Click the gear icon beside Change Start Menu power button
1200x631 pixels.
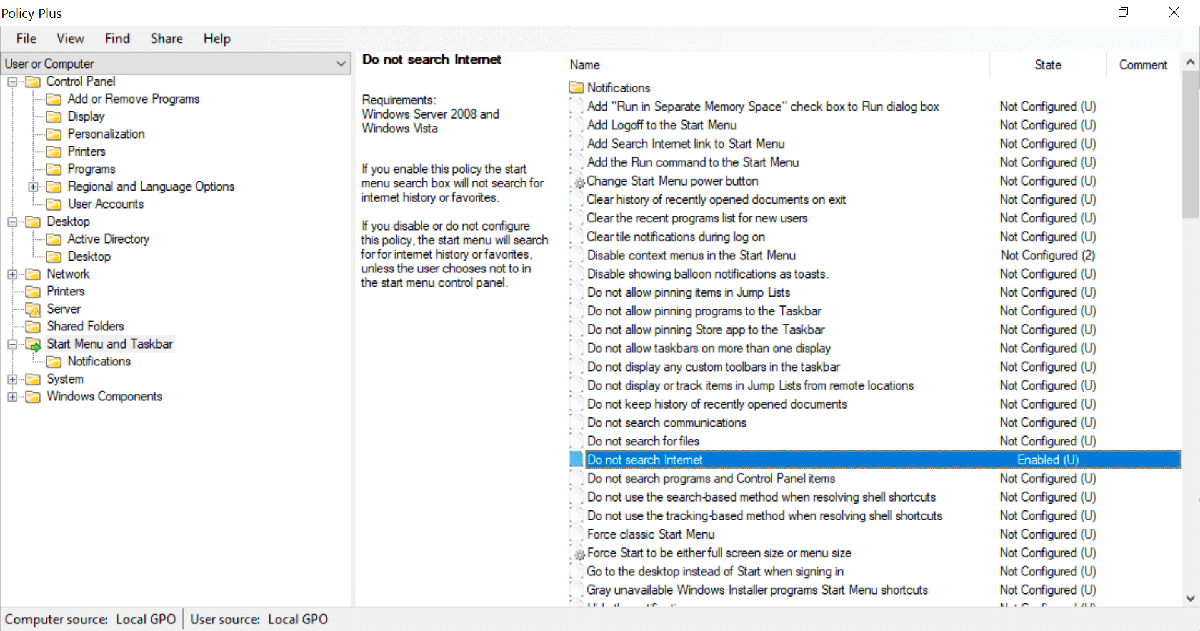click(577, 182)
